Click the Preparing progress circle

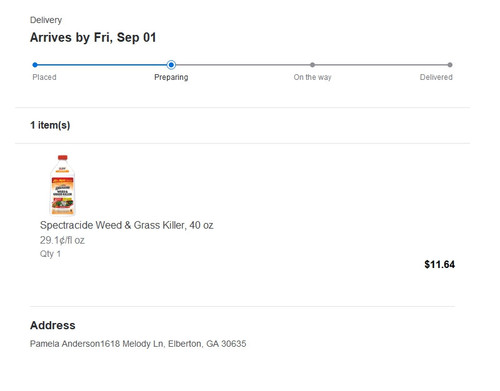click(171, 65)
